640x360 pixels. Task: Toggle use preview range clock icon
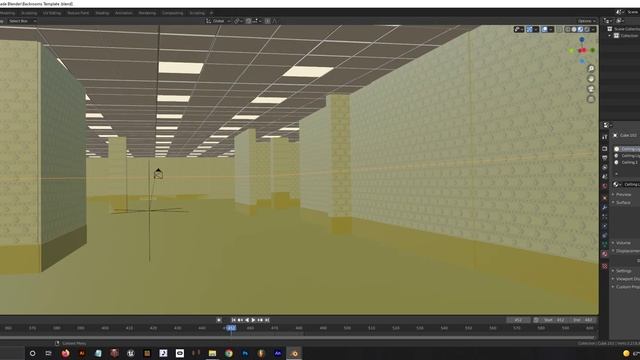click(x=536, y=320)
